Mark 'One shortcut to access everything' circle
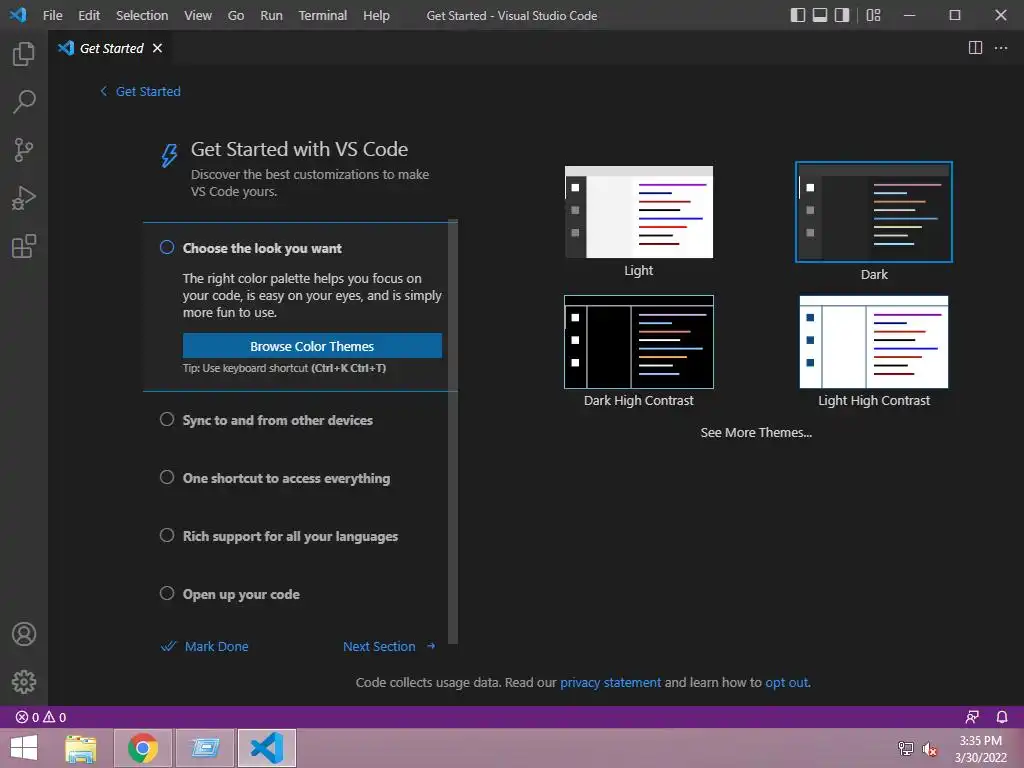Screen dimensions: 1024x768 (167, 477)
